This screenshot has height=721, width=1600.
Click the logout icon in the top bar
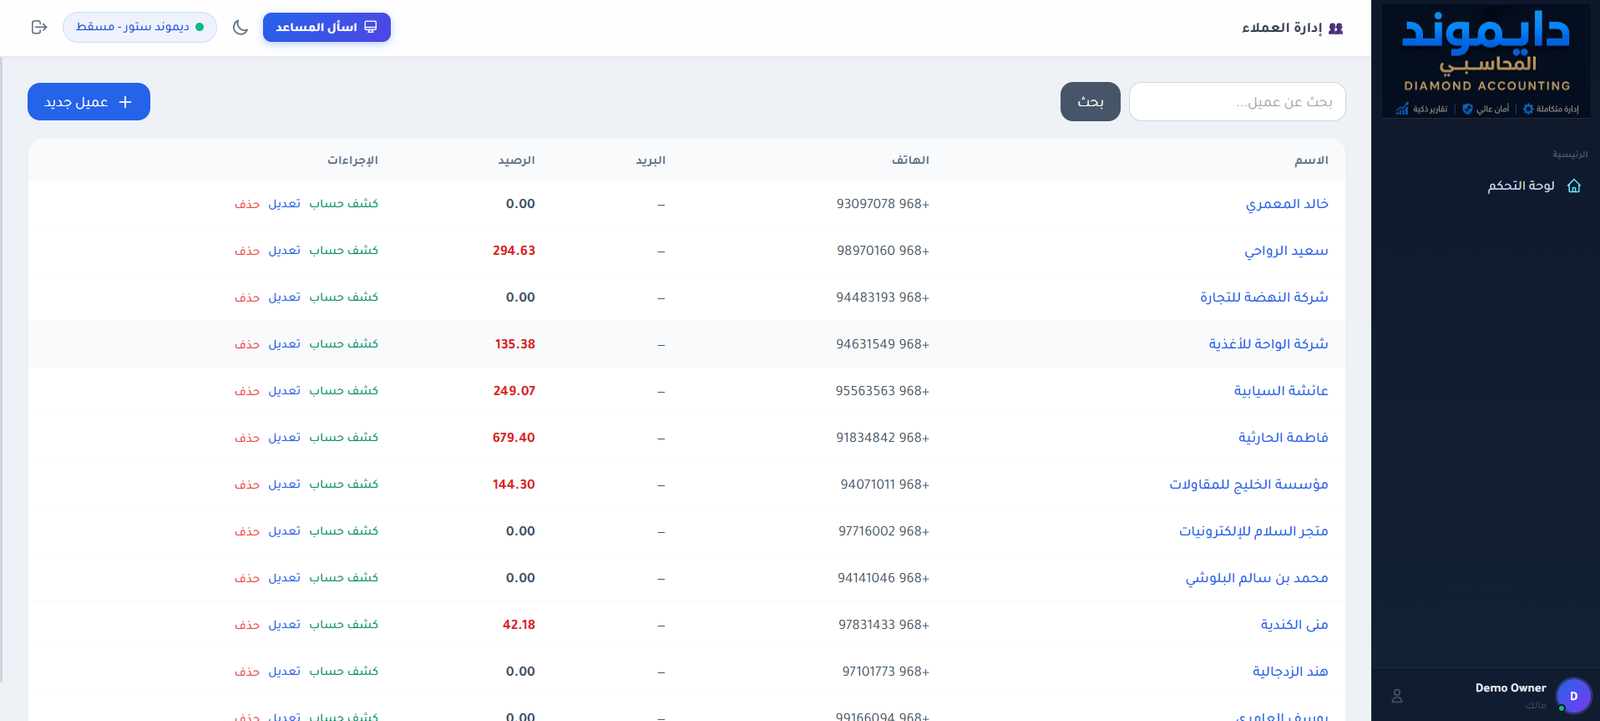point(39,27)
